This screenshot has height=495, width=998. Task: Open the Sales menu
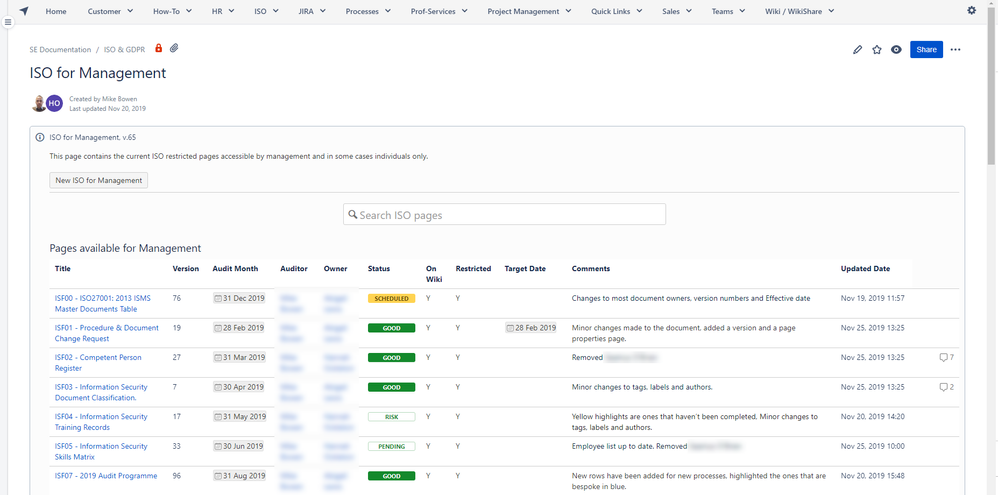coord(677,11)
